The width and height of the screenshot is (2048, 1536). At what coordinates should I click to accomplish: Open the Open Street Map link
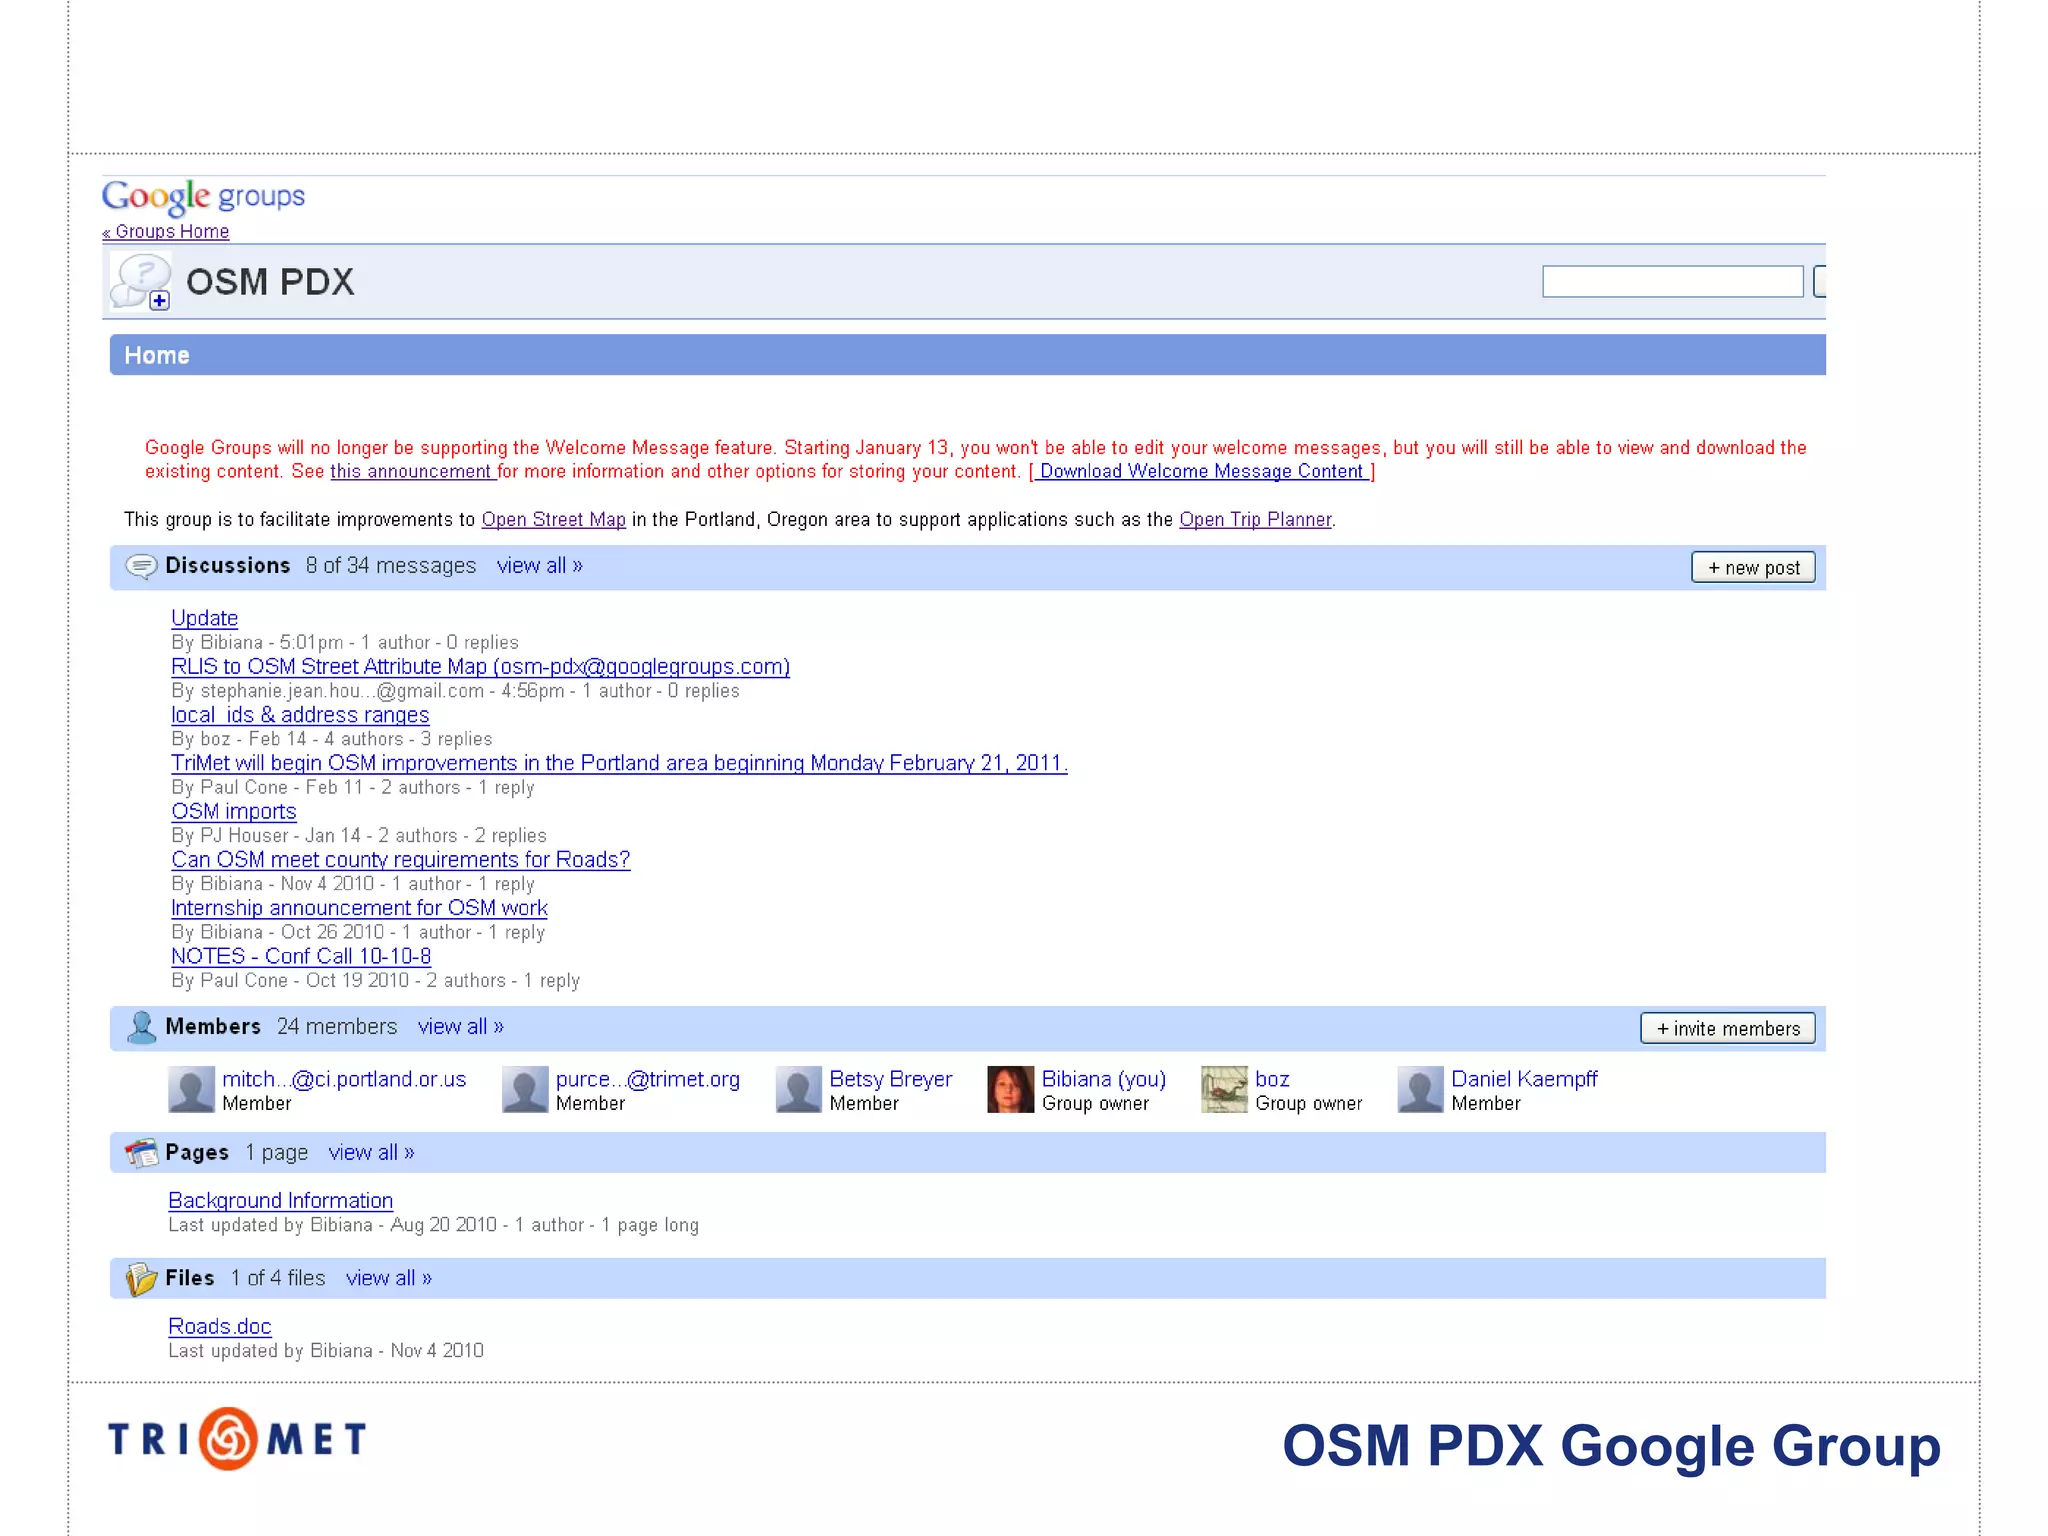click(x=553, y=520)
